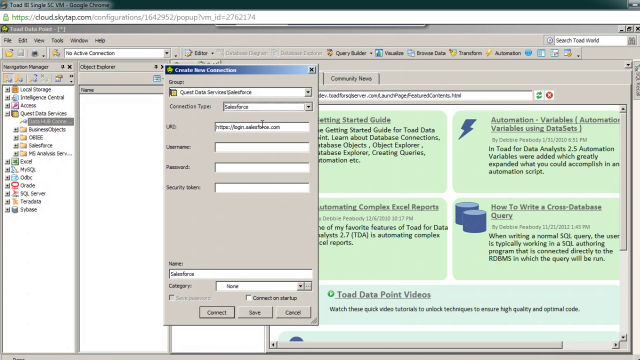
Task: Open the File menu
Action: point(8,40)
